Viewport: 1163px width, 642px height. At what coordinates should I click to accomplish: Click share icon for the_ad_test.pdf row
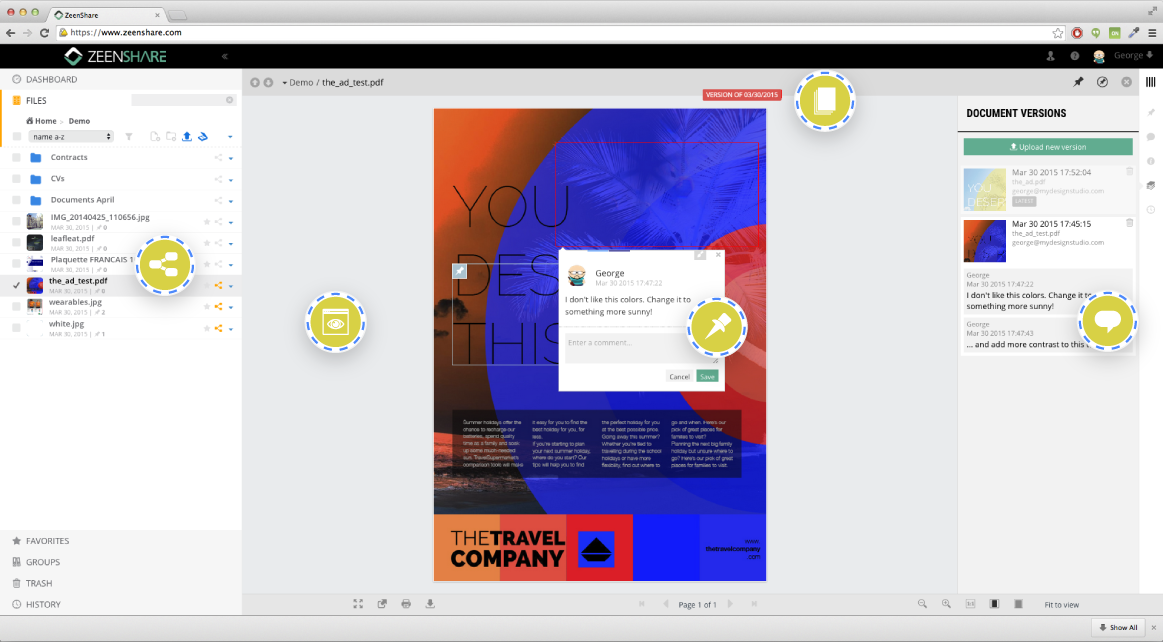(219, 285)
